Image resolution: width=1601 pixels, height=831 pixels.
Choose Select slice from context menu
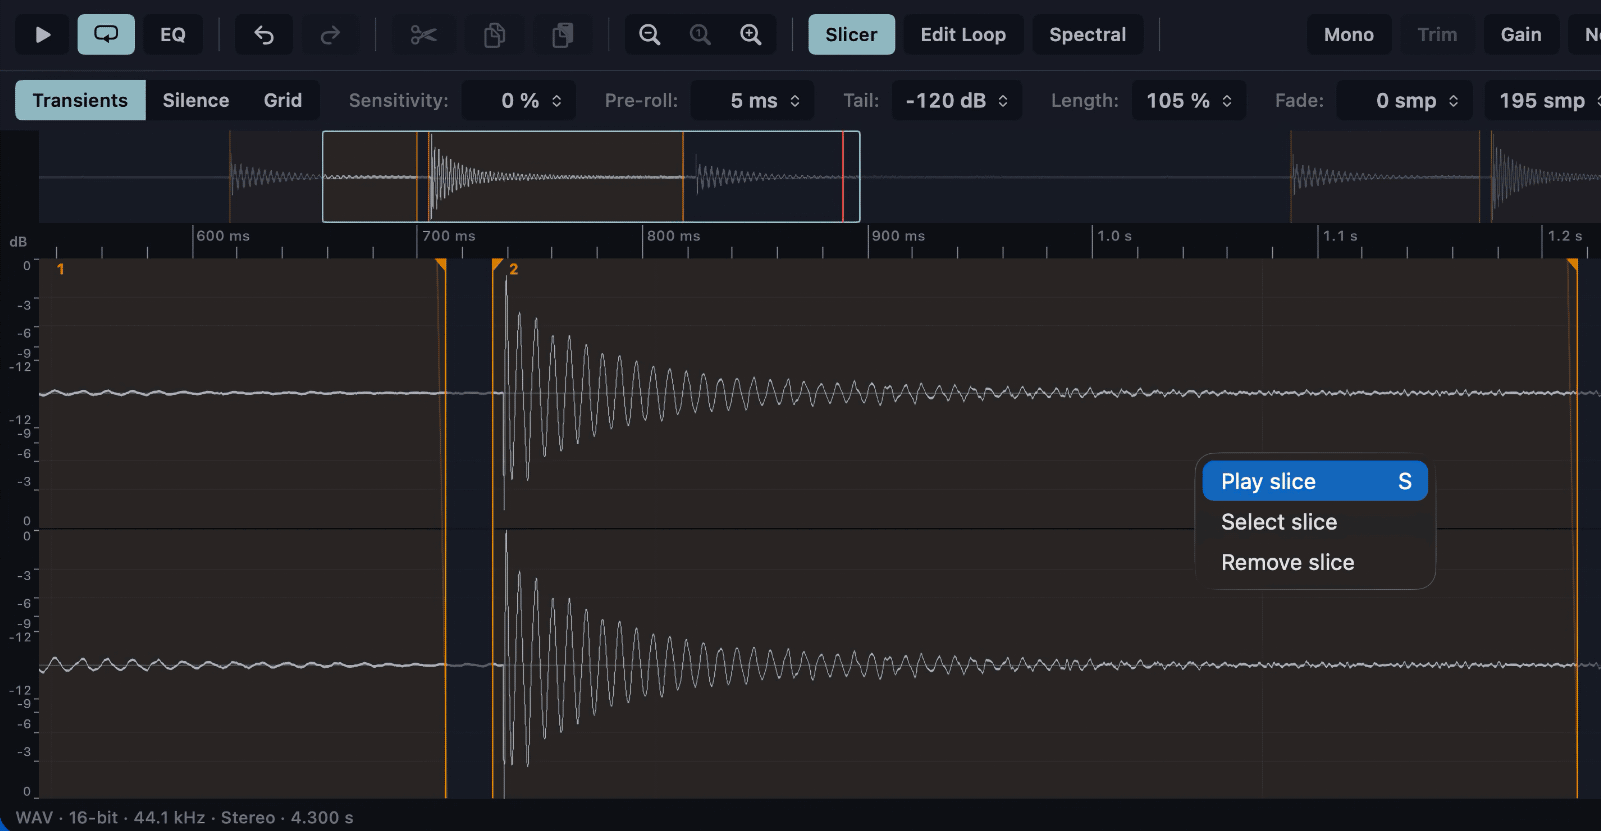1315,522
